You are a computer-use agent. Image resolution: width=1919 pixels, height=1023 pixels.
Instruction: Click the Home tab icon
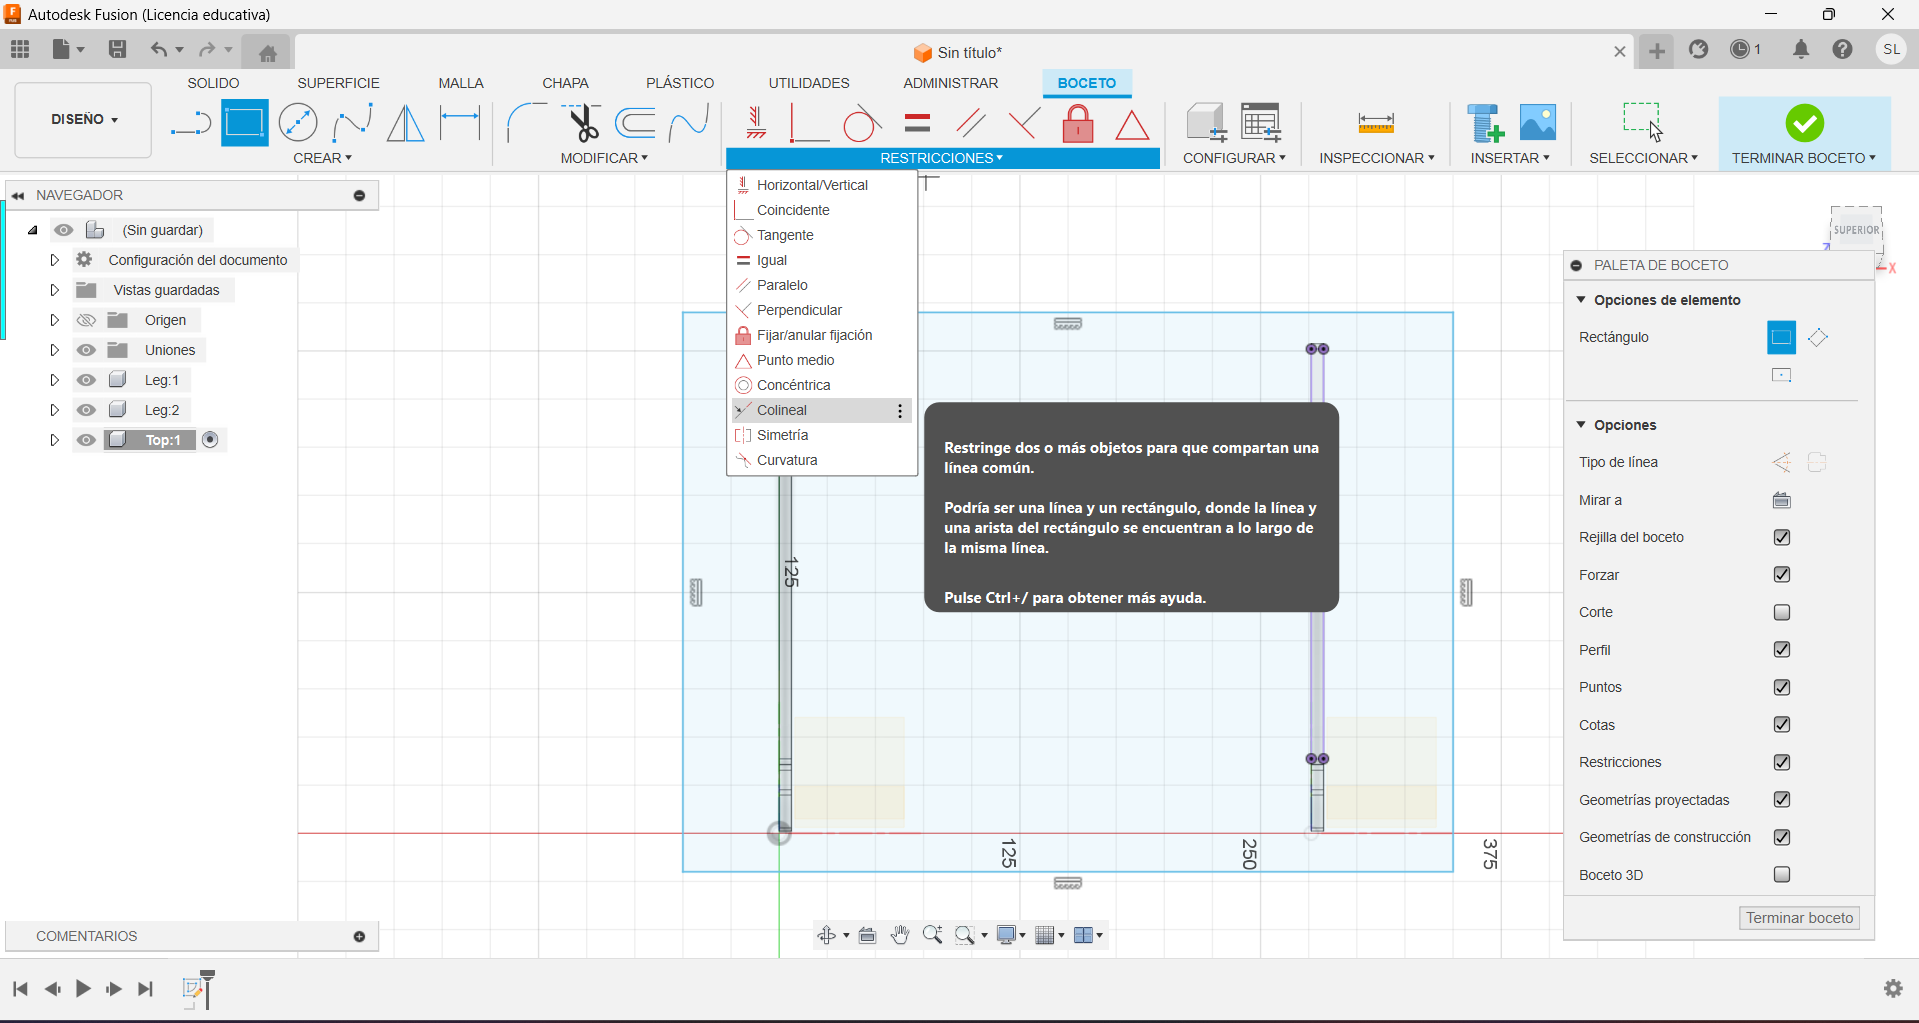pyautogui.click(x=267, y=53)
